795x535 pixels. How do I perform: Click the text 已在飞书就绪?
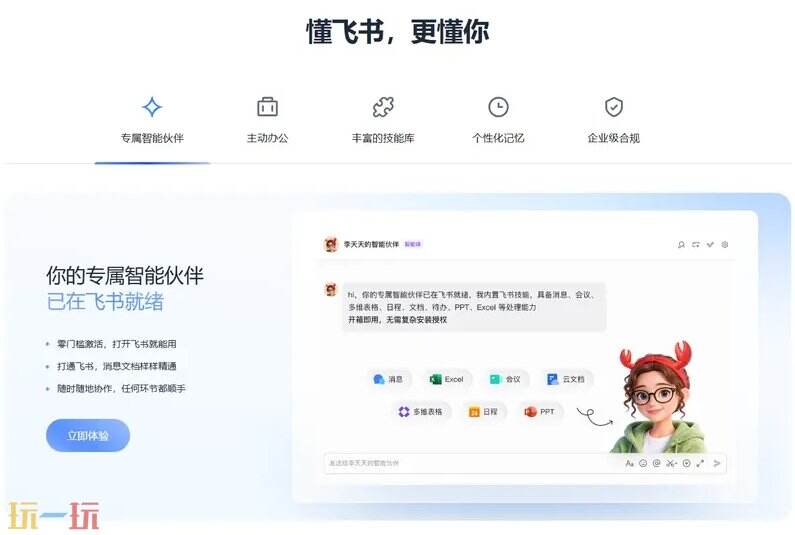pos(105,302)
